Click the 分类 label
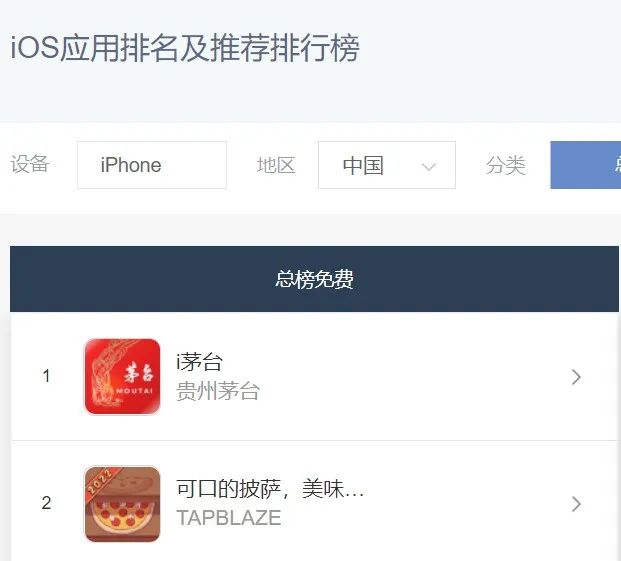 (x=505, y=165)
